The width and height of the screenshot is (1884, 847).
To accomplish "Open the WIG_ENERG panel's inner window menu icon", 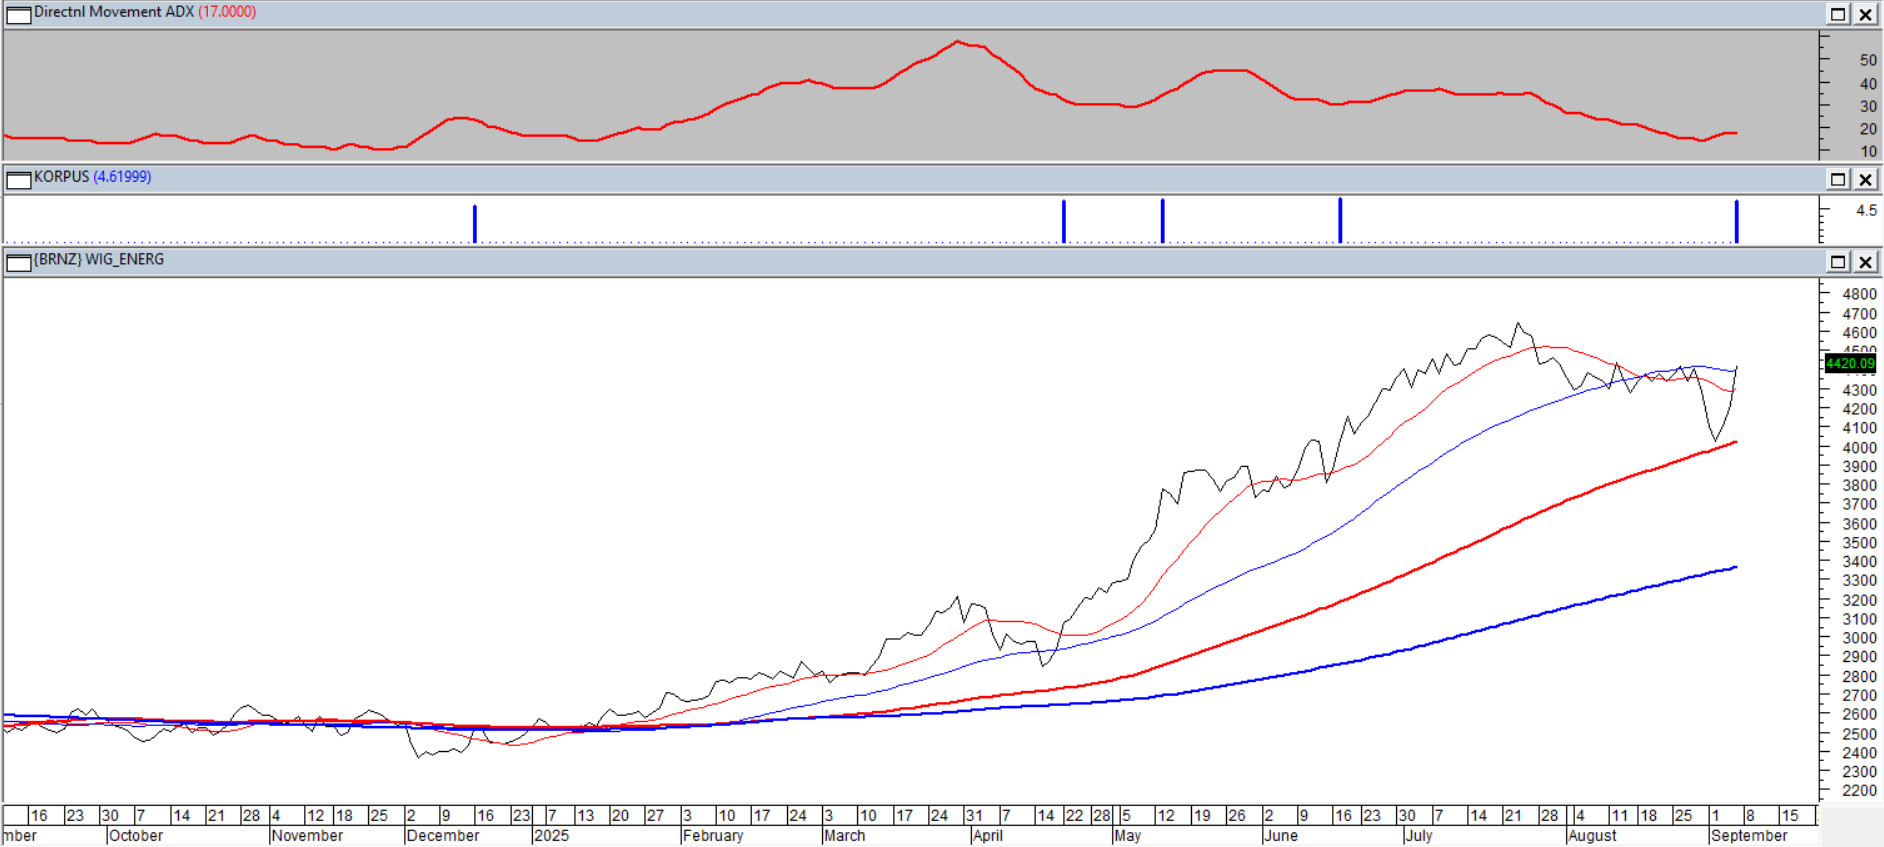I will click(18, 262).
